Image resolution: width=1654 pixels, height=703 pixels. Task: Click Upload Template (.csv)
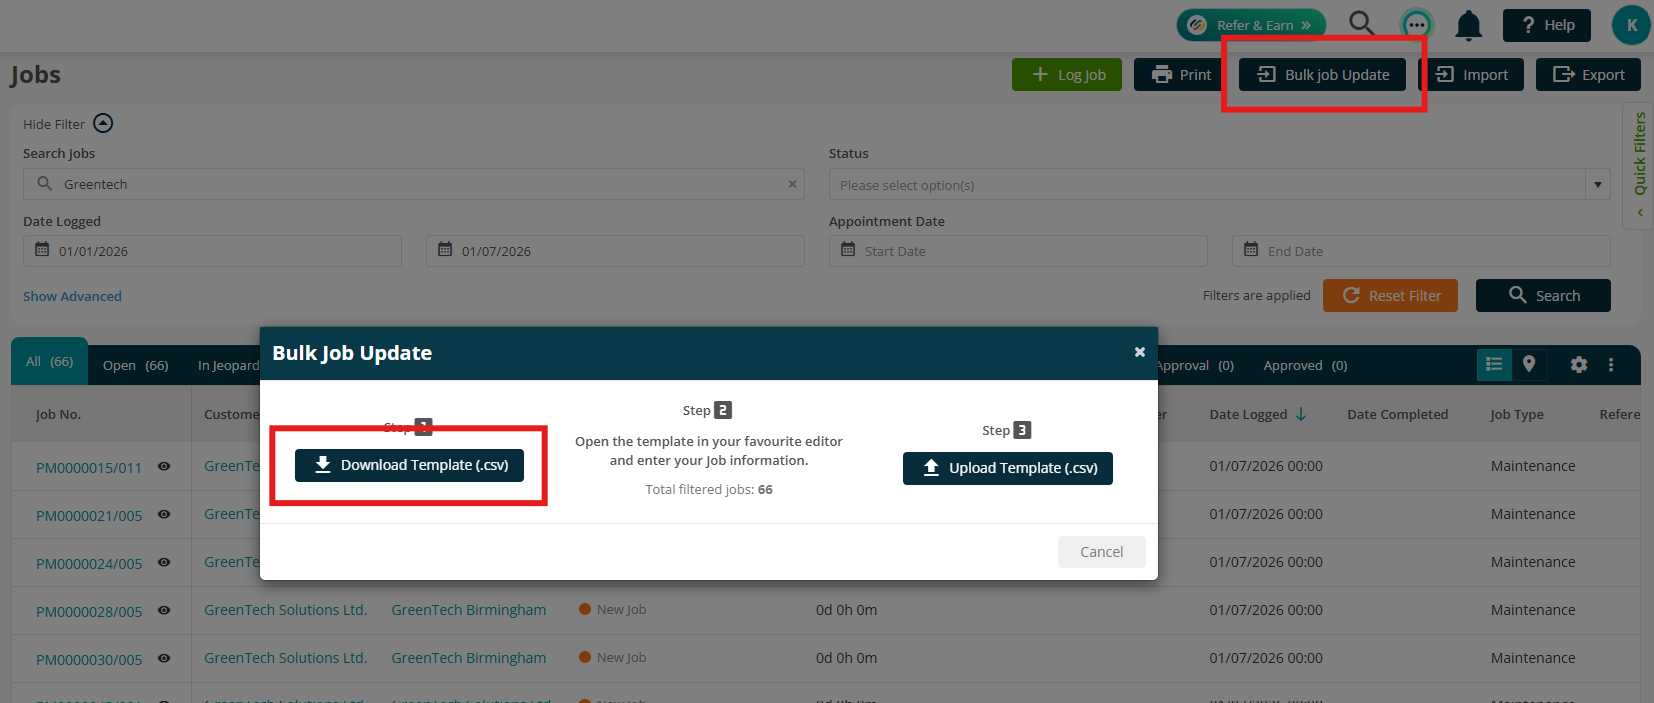tap(1008, 468)
